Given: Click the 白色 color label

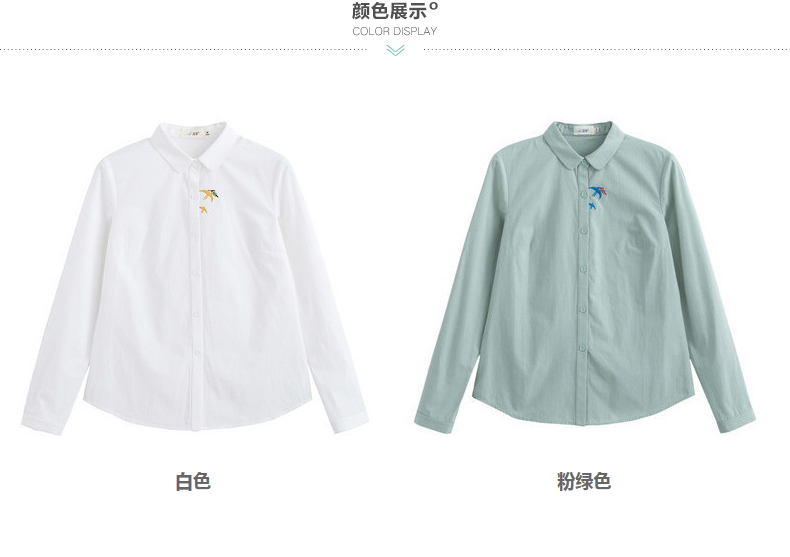Looking at the screenshot, I should [193, 481].
